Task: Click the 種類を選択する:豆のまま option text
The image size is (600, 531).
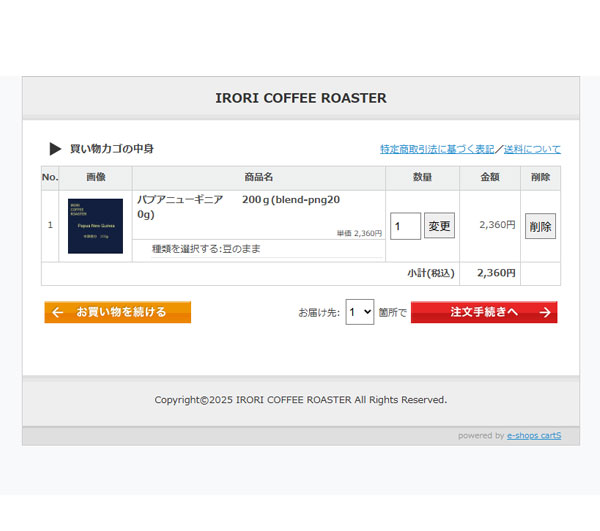Action: coord(206,249)
